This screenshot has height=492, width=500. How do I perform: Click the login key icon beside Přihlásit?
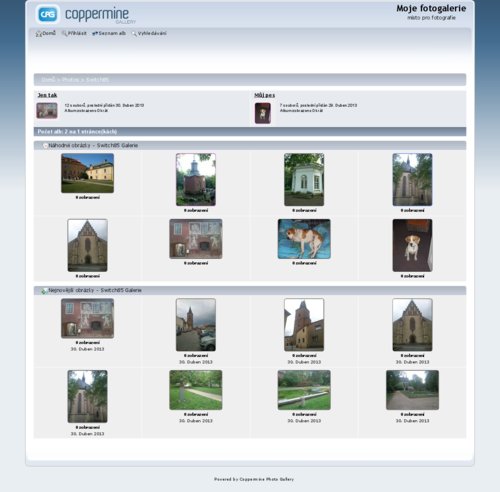coord(64,33)
